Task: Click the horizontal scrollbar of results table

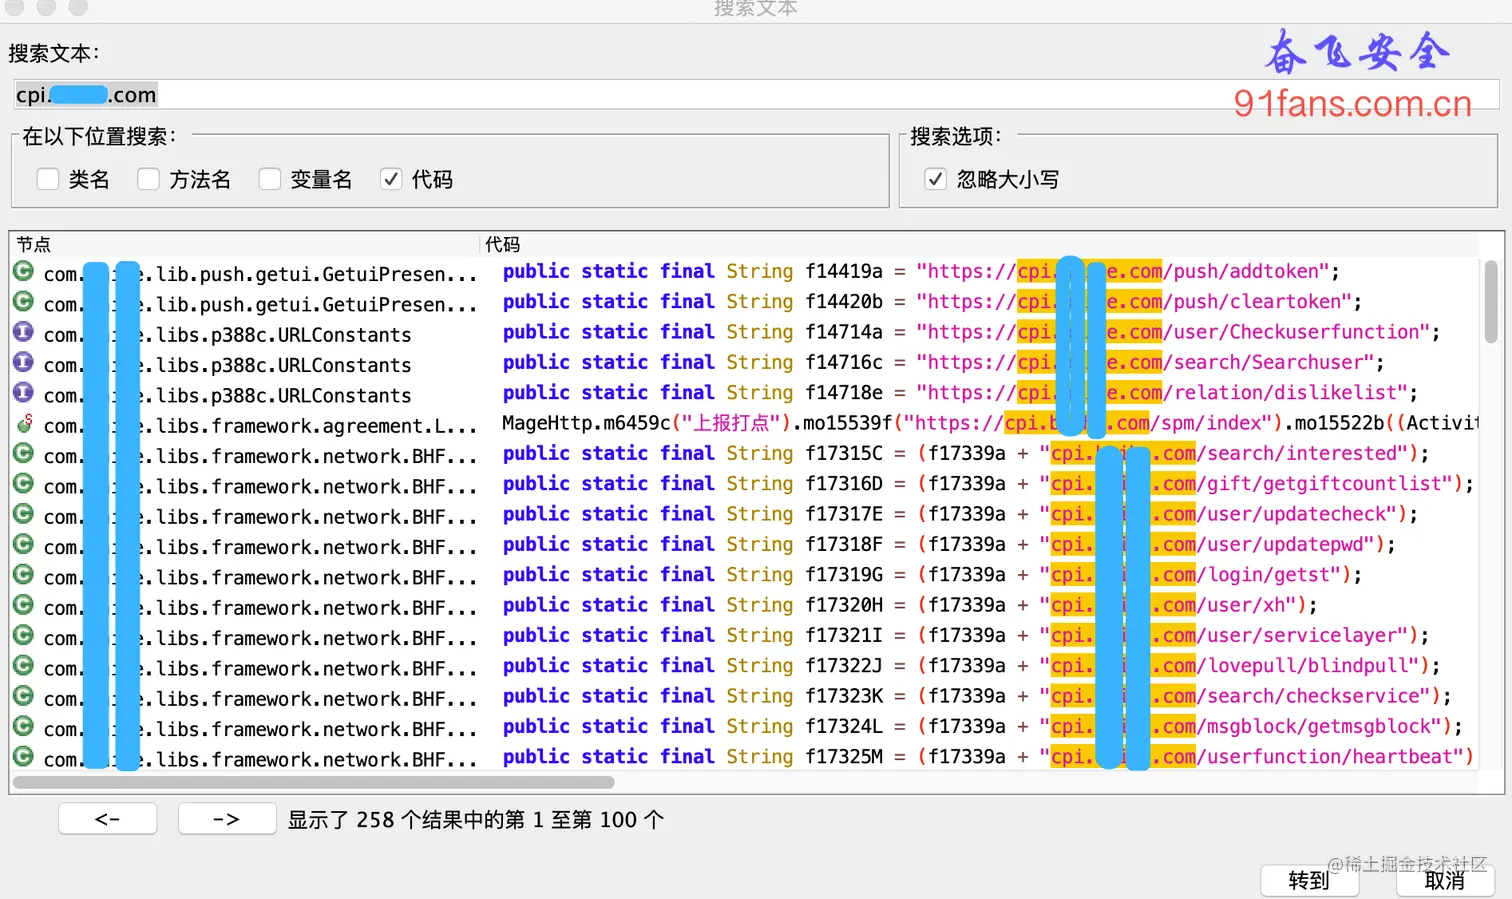Action: point(314,783)
